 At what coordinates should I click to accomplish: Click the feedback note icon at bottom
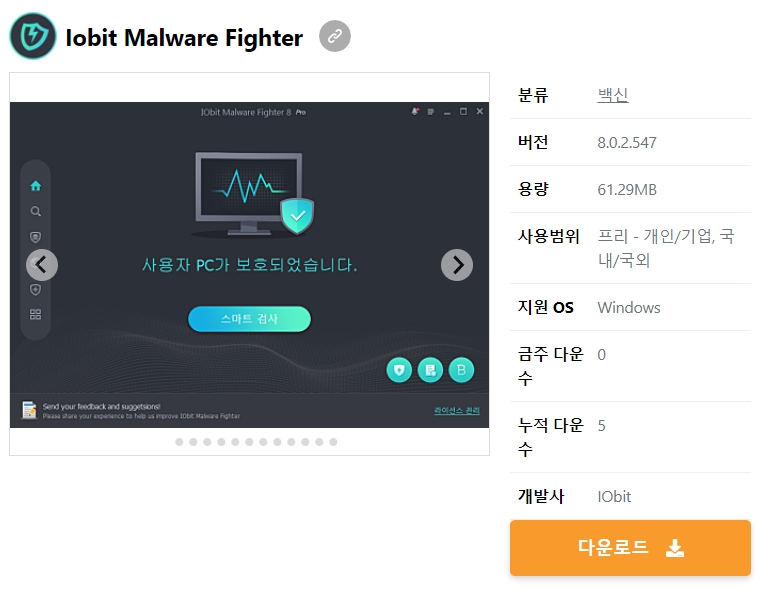coord(29,410)
